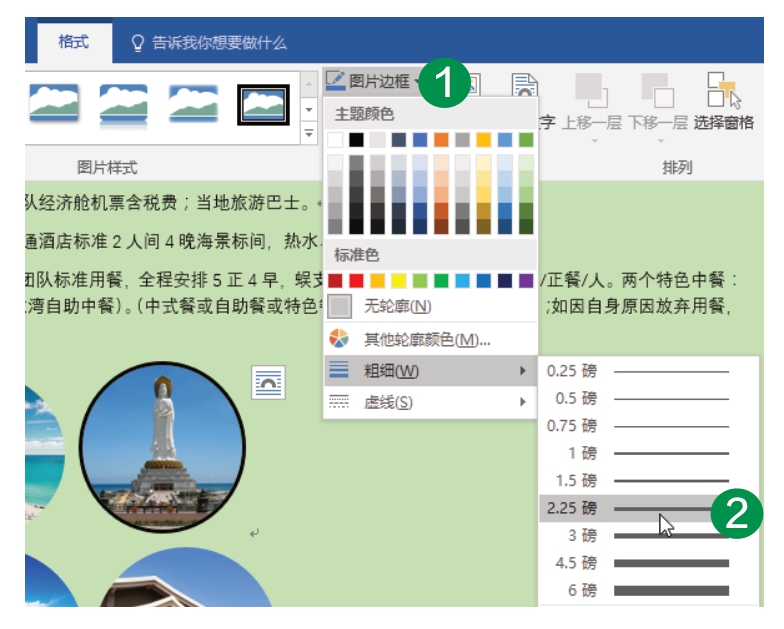
Task: Select 4.5 磅 line weight
Action: point(648,563)
